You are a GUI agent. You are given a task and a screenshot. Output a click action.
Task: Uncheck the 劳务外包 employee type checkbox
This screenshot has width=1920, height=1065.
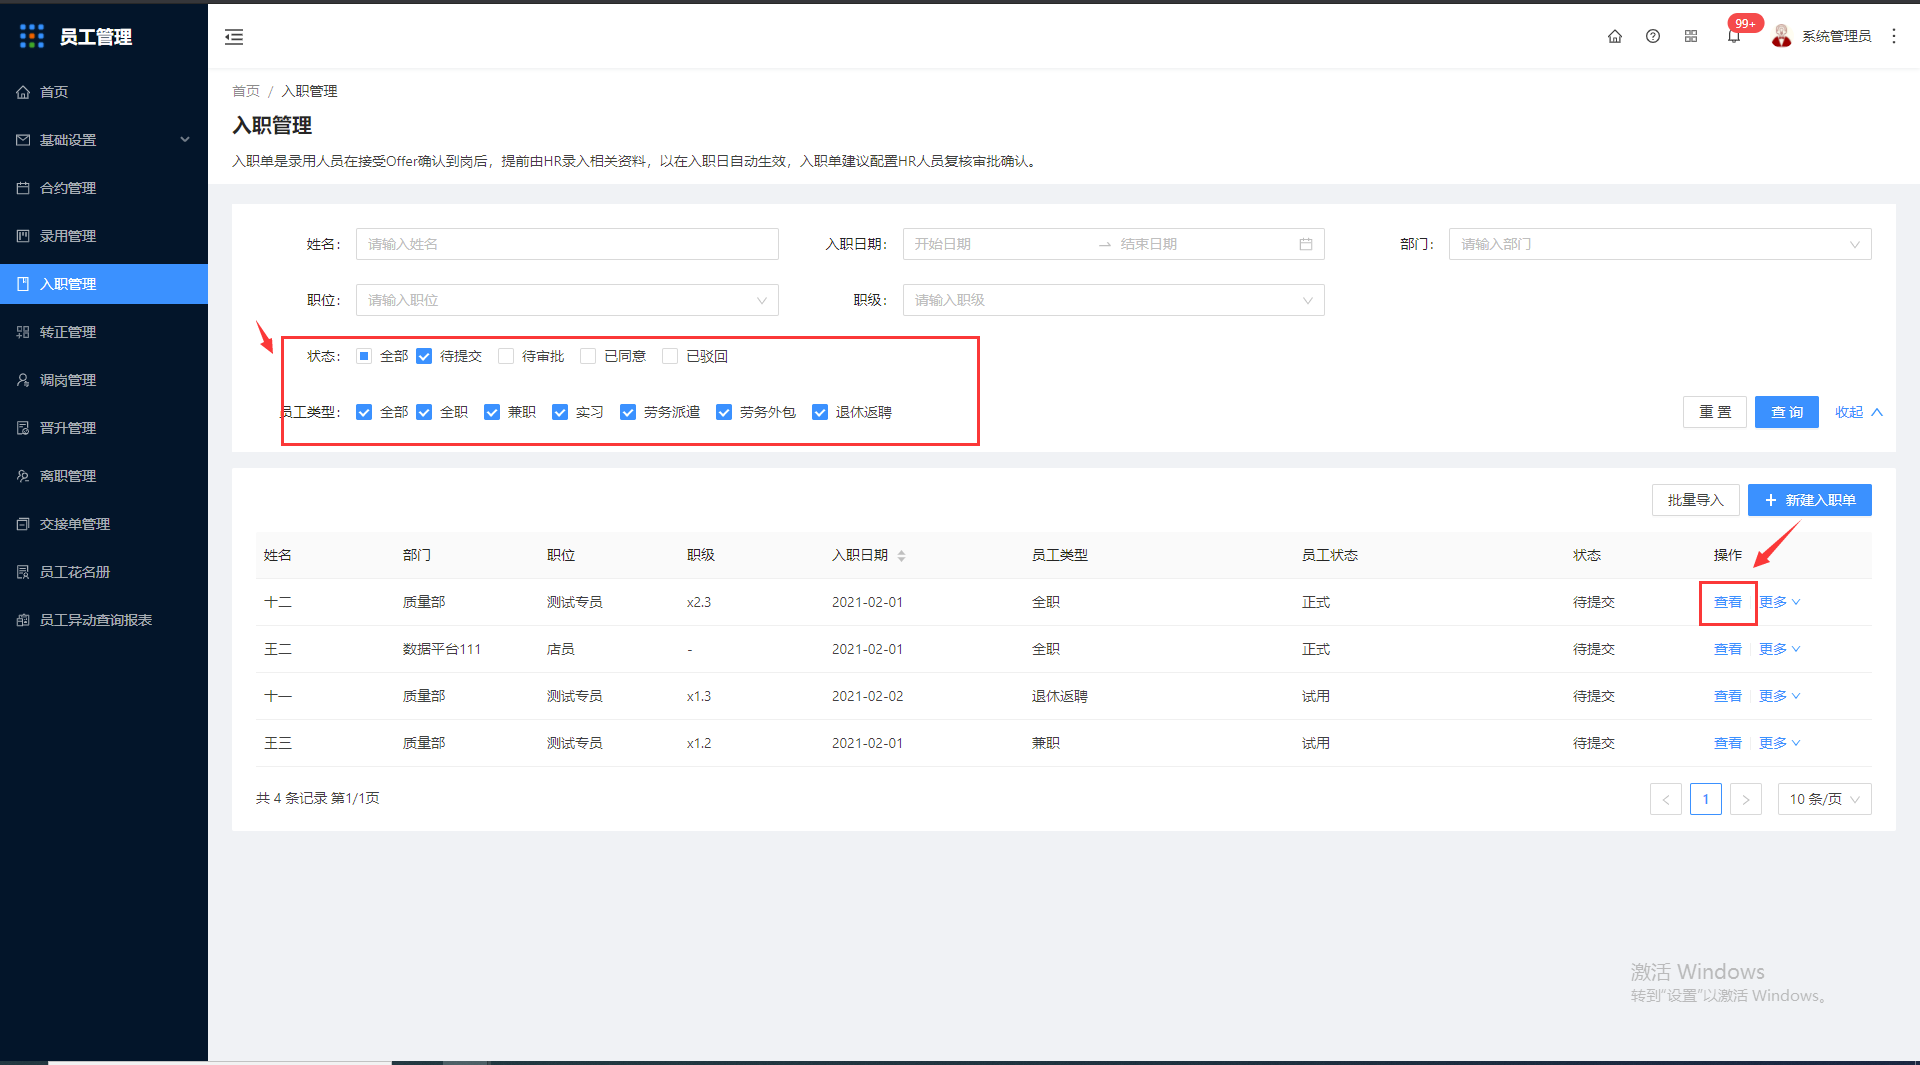point(724,412)
